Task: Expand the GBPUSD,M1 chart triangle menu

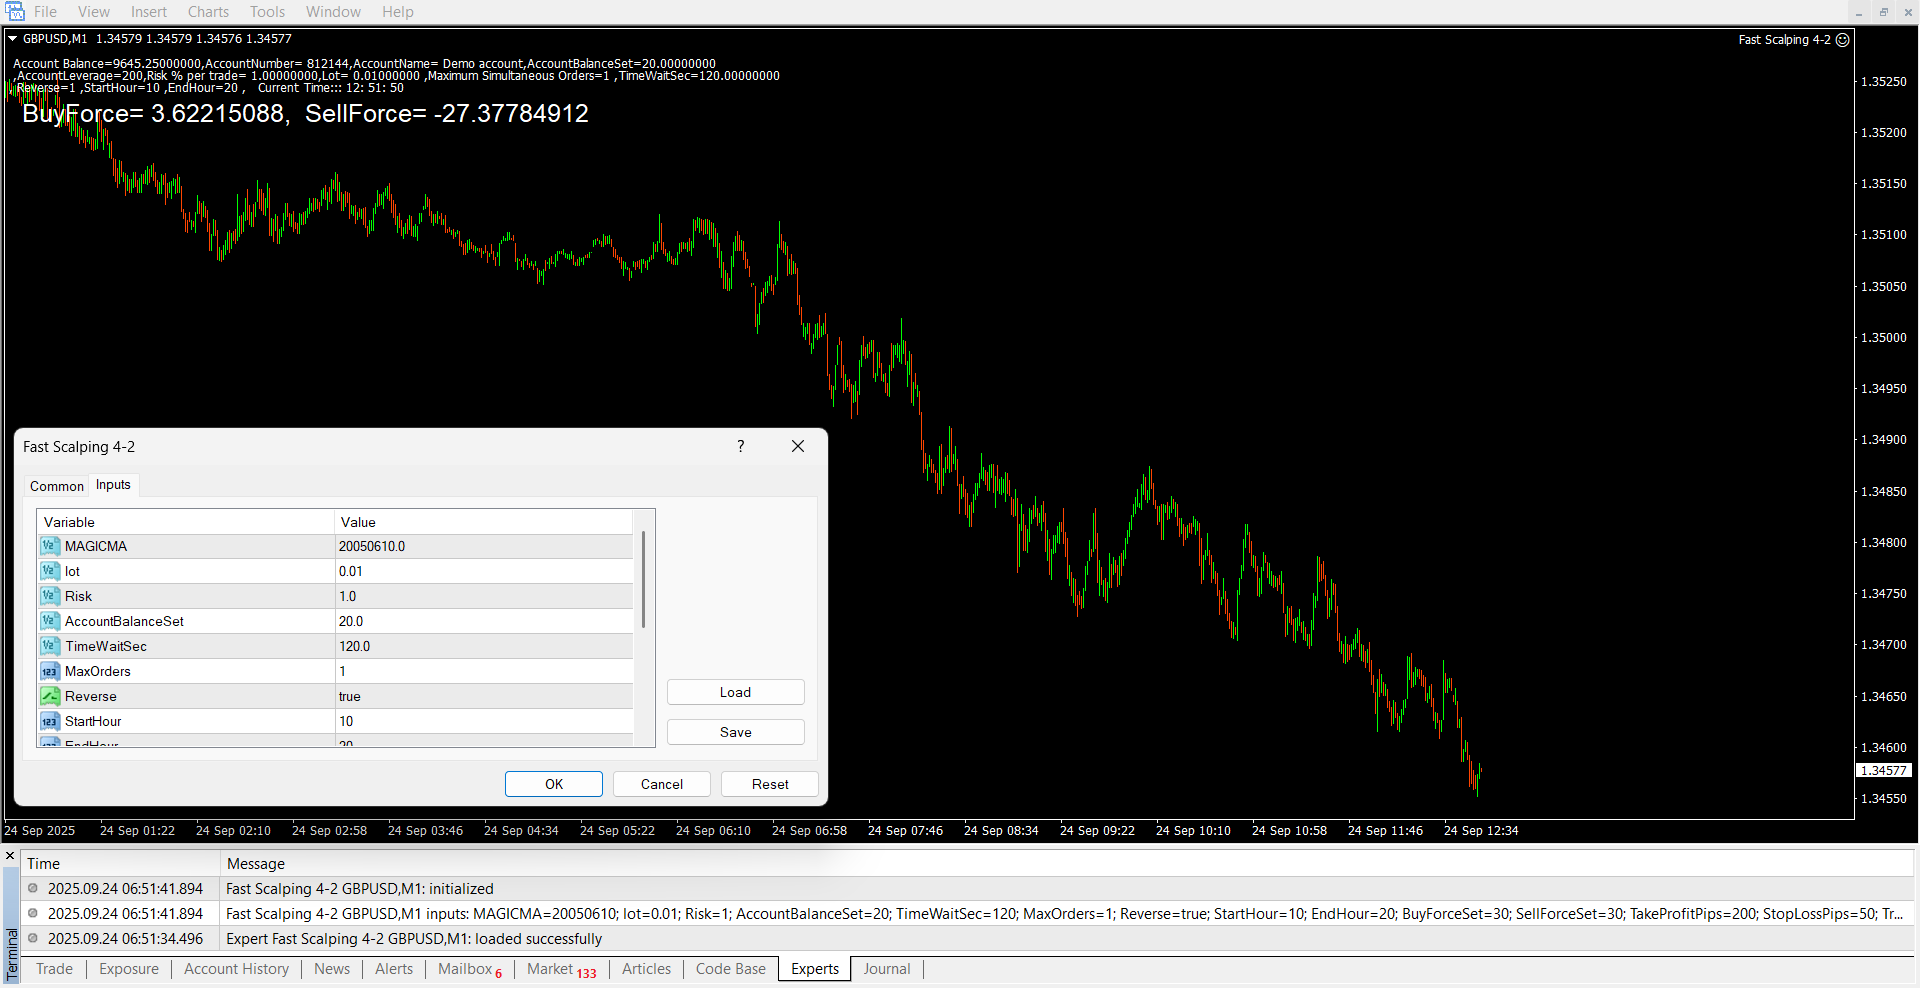Action: click(13, 39)
